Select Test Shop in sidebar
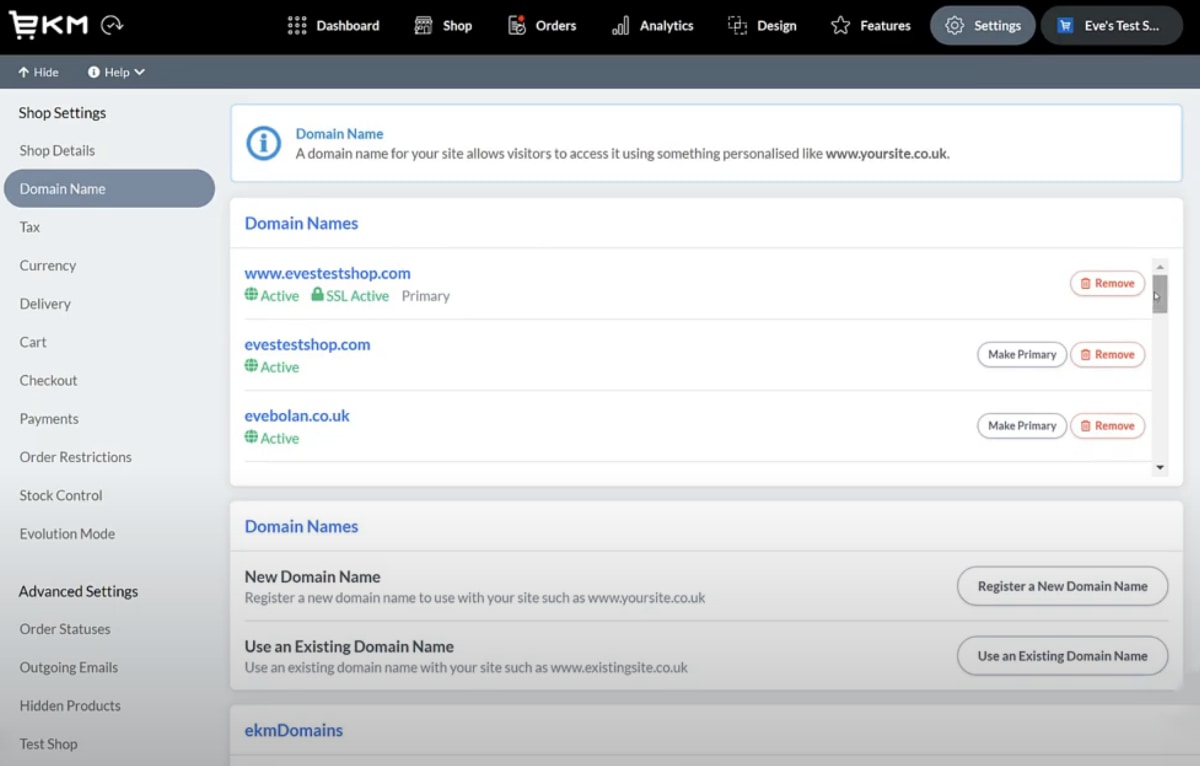1200x766 pixels. click(x=48, y=744)
